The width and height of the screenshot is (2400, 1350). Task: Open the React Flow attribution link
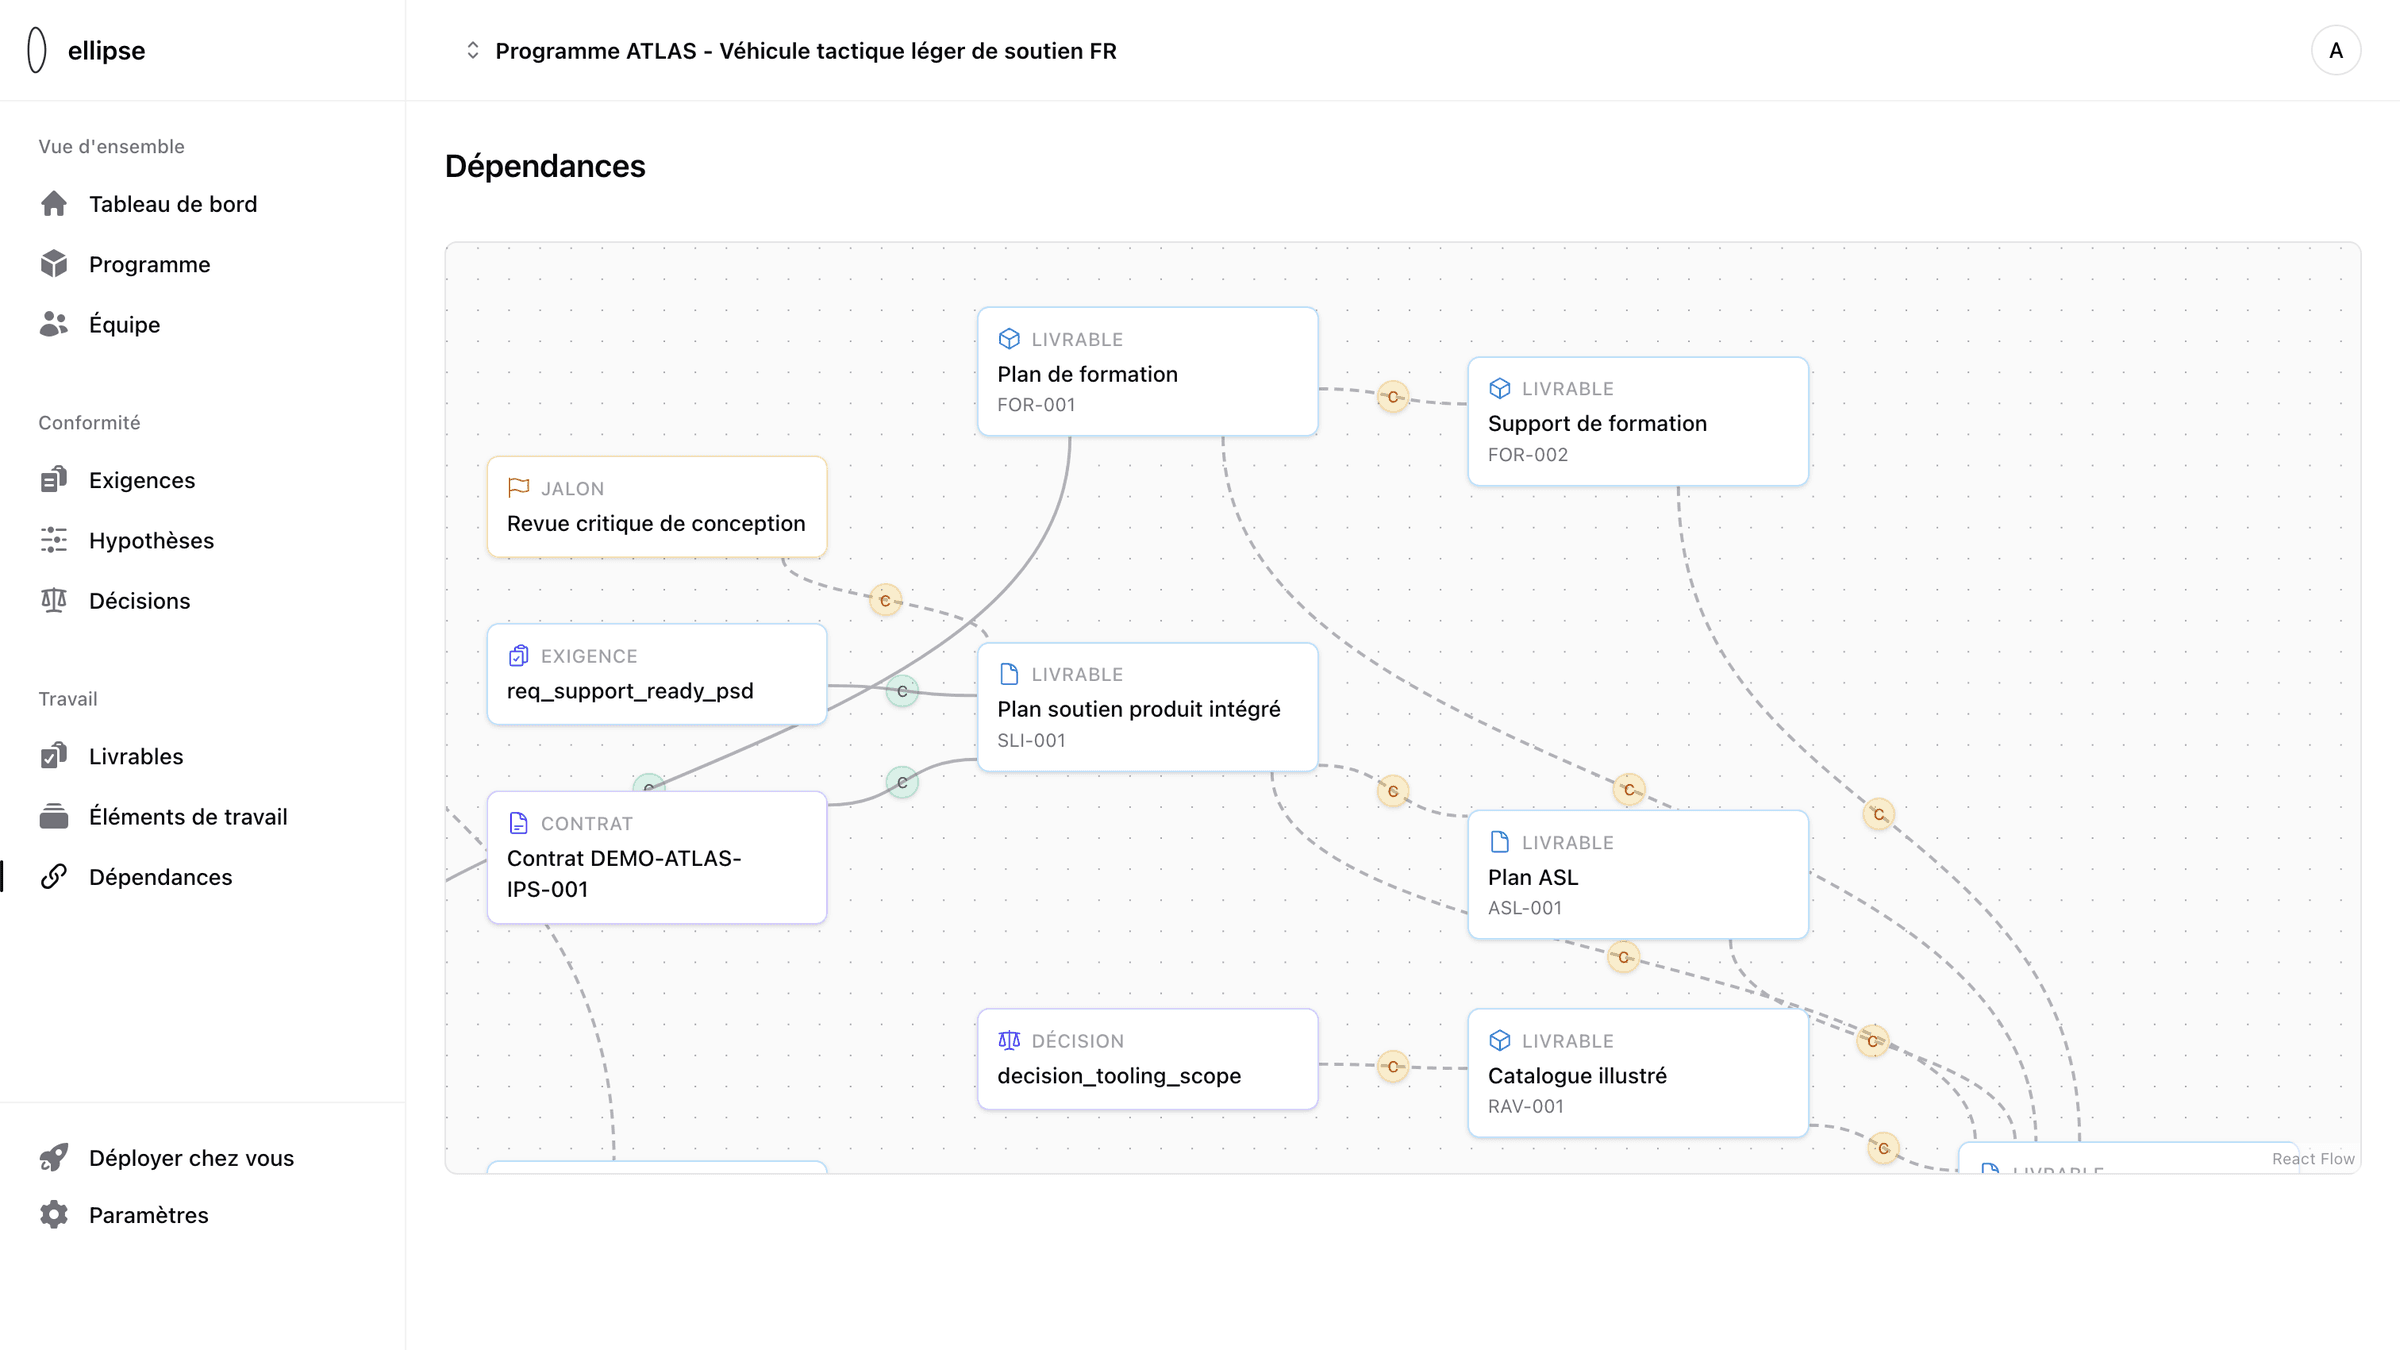tap(2312, 1158)
